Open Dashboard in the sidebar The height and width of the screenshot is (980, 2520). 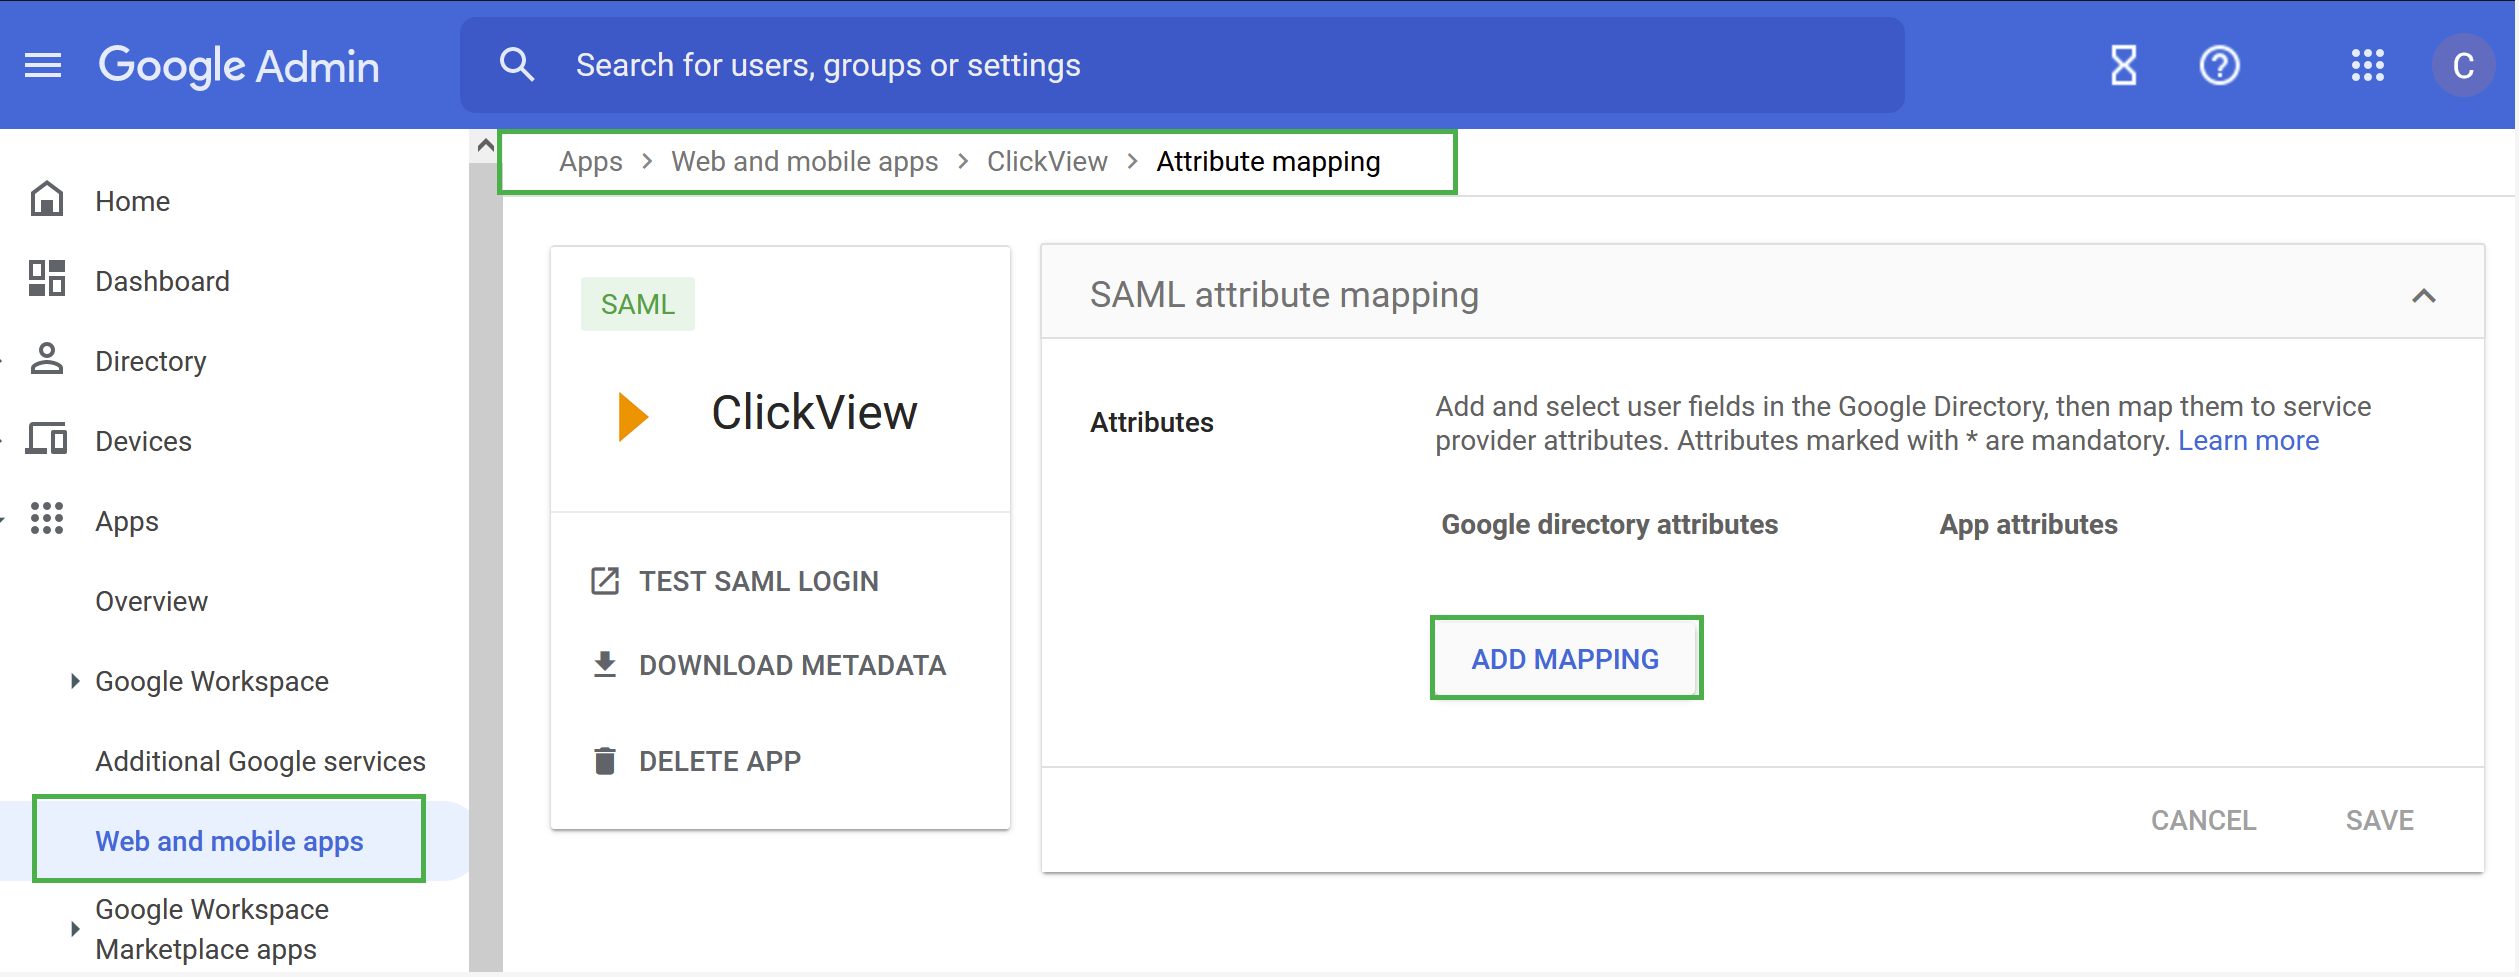(x=163, y=281)
